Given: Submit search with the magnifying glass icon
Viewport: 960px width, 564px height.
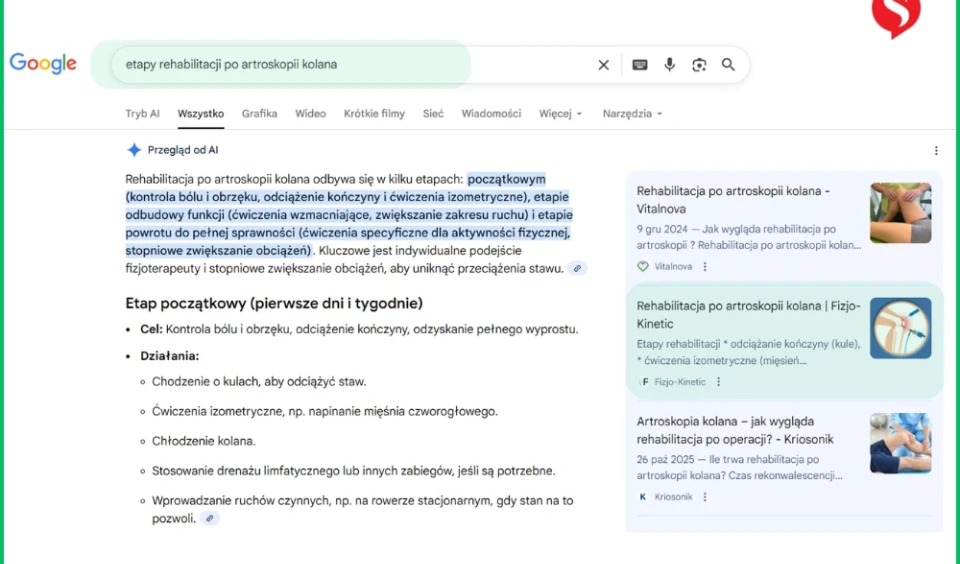Looking at the screenshot, I should tap(728, 64).
